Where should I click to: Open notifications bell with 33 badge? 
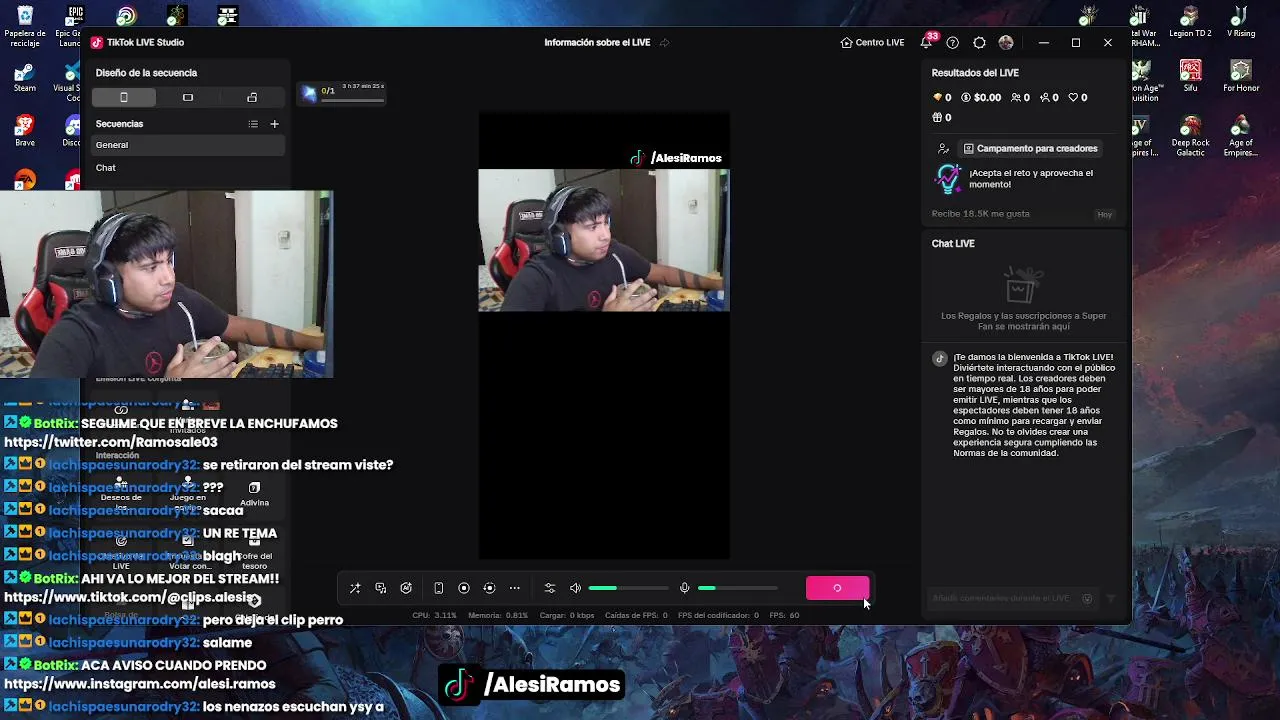tap(926, 42)
